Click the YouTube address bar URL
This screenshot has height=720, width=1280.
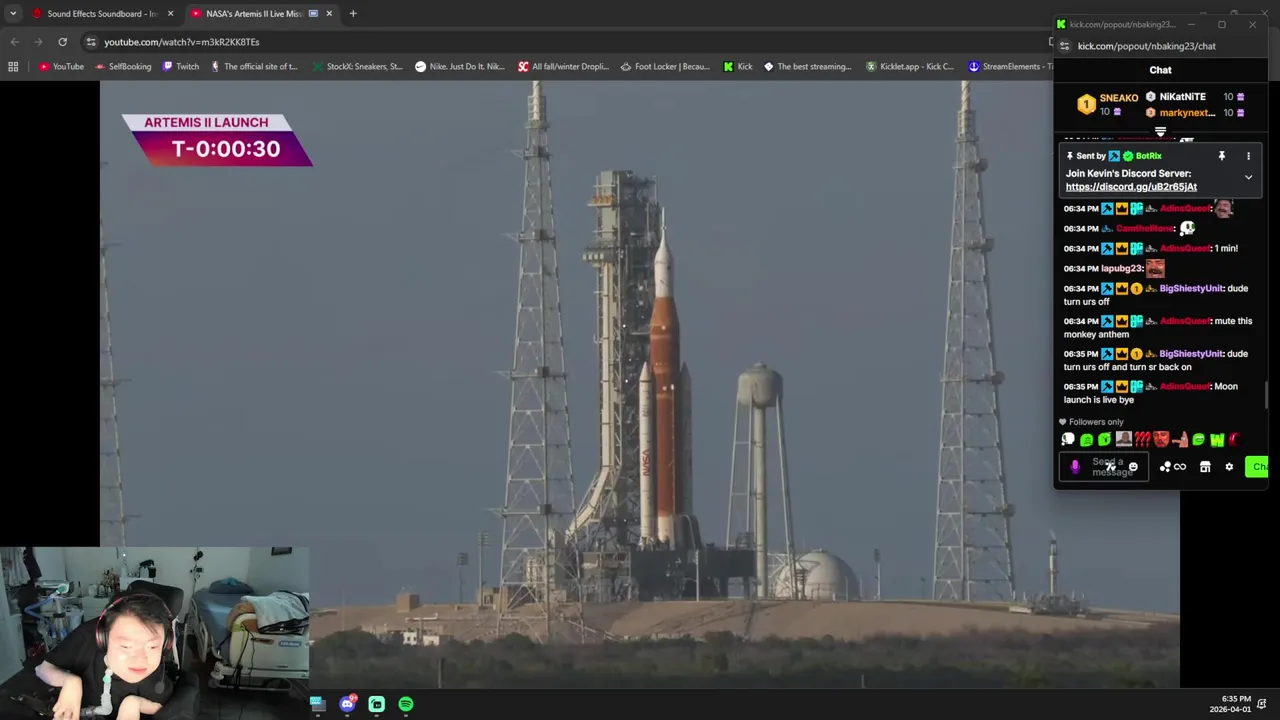181,42
